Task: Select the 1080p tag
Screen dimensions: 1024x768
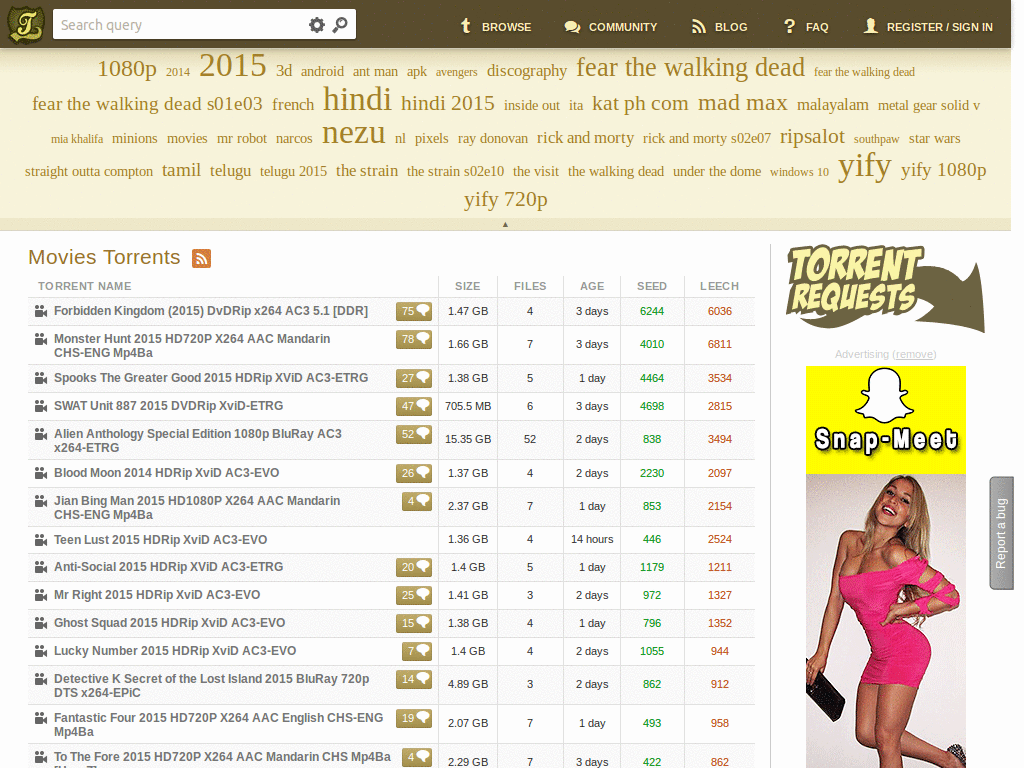Action: 127,69
